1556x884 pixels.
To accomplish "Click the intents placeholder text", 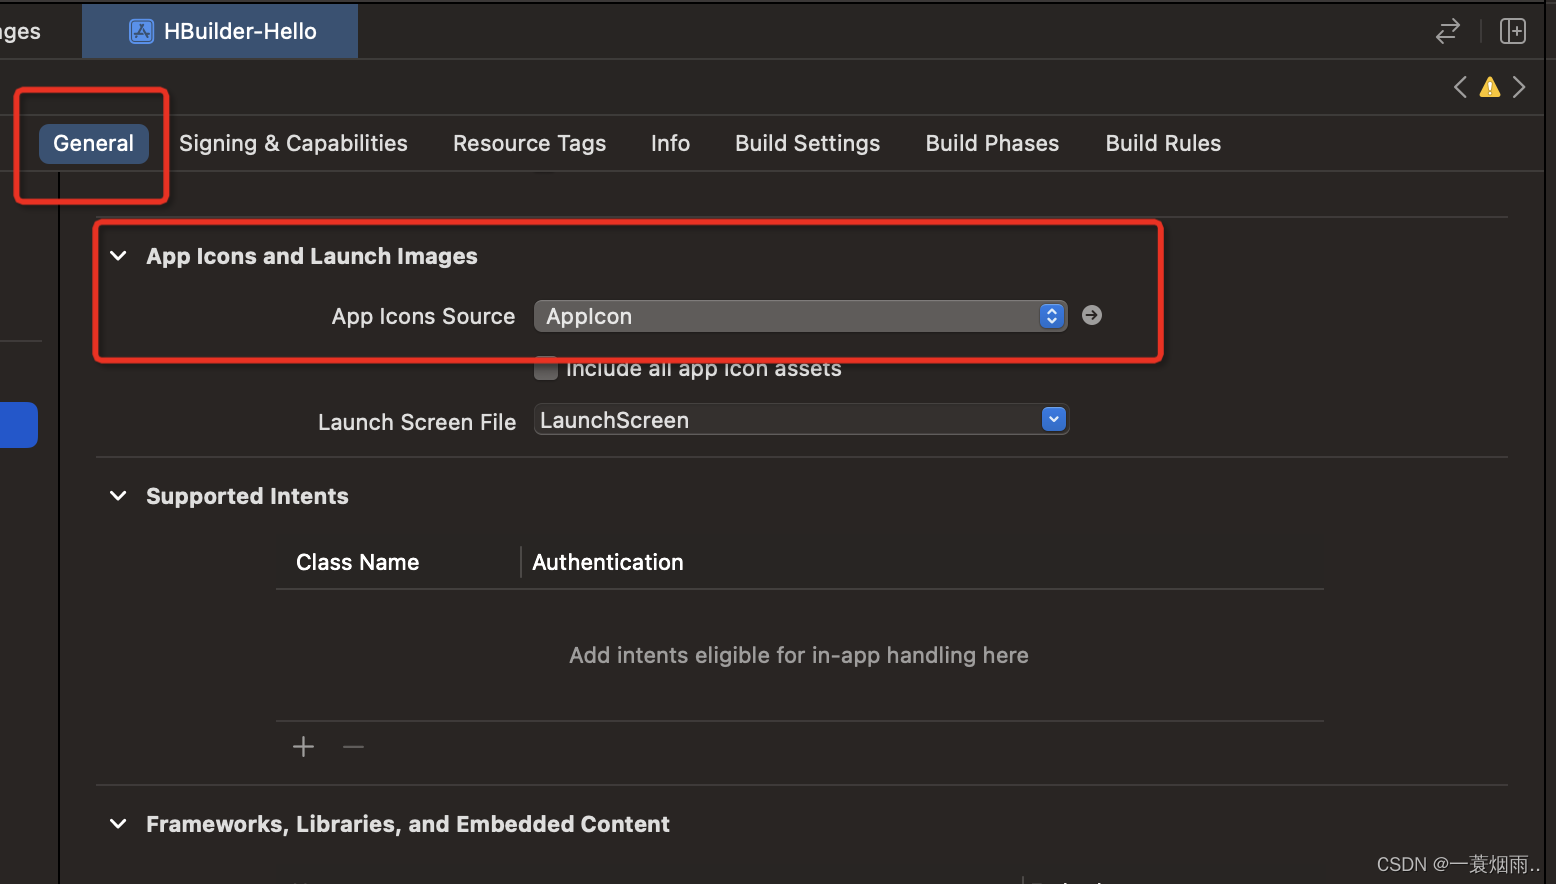I will [x=799, y=655].
